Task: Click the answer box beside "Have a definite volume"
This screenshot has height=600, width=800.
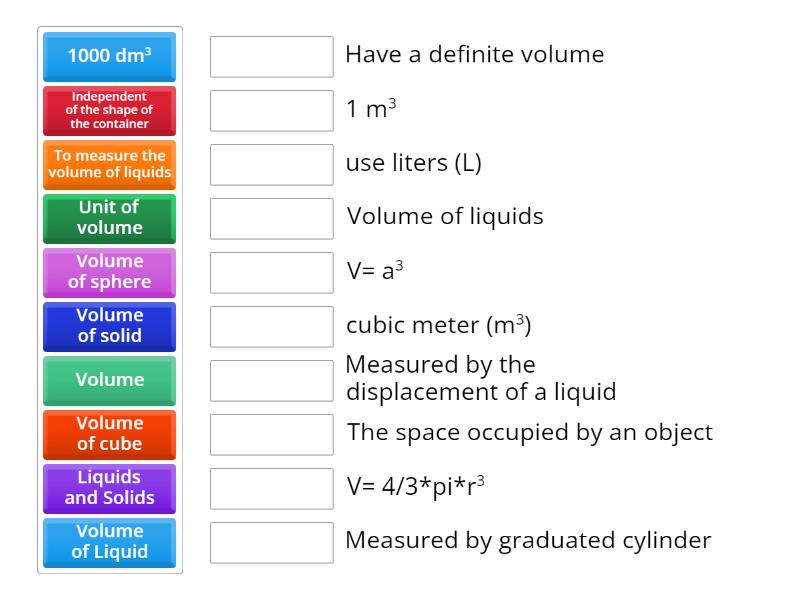Action: (271, 57)
